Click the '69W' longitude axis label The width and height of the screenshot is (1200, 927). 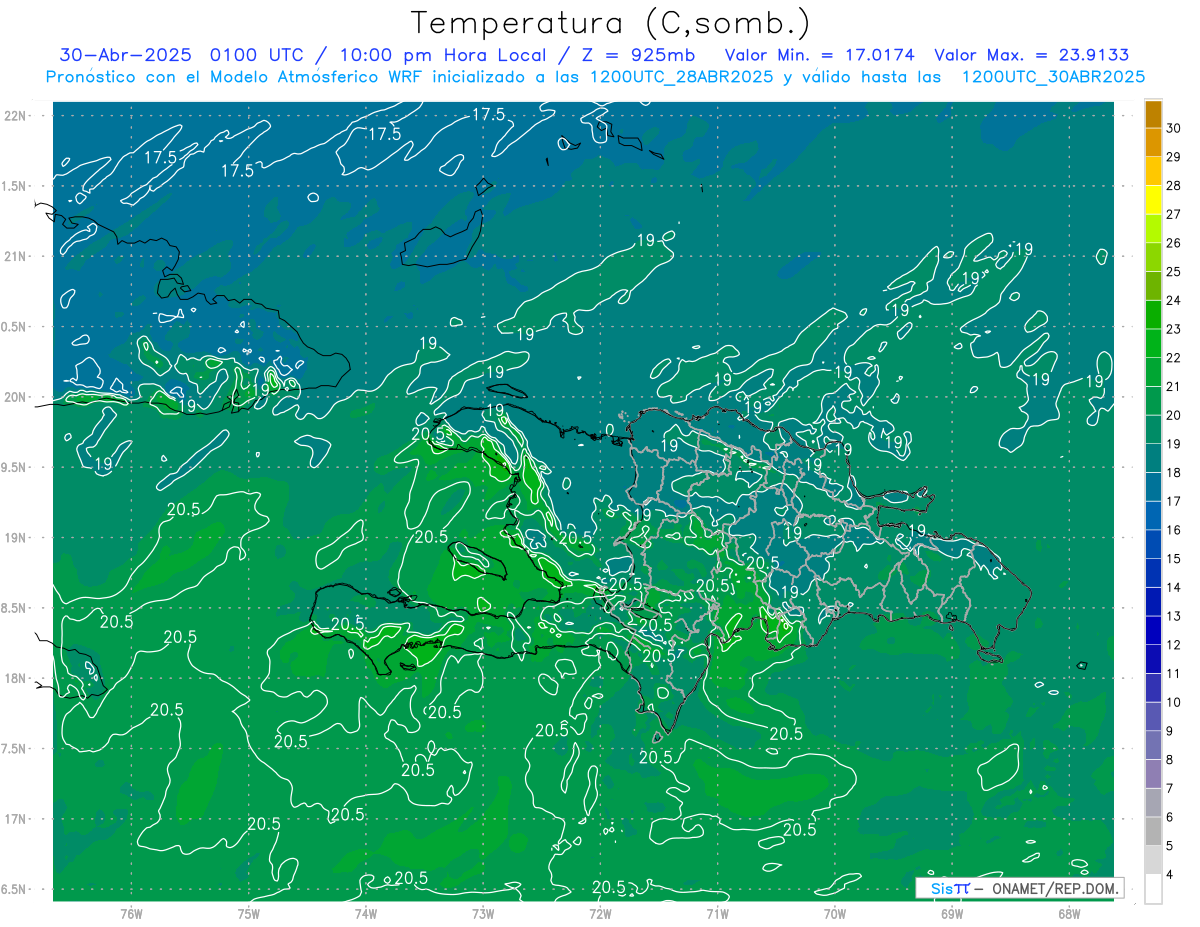click(952, 914)
